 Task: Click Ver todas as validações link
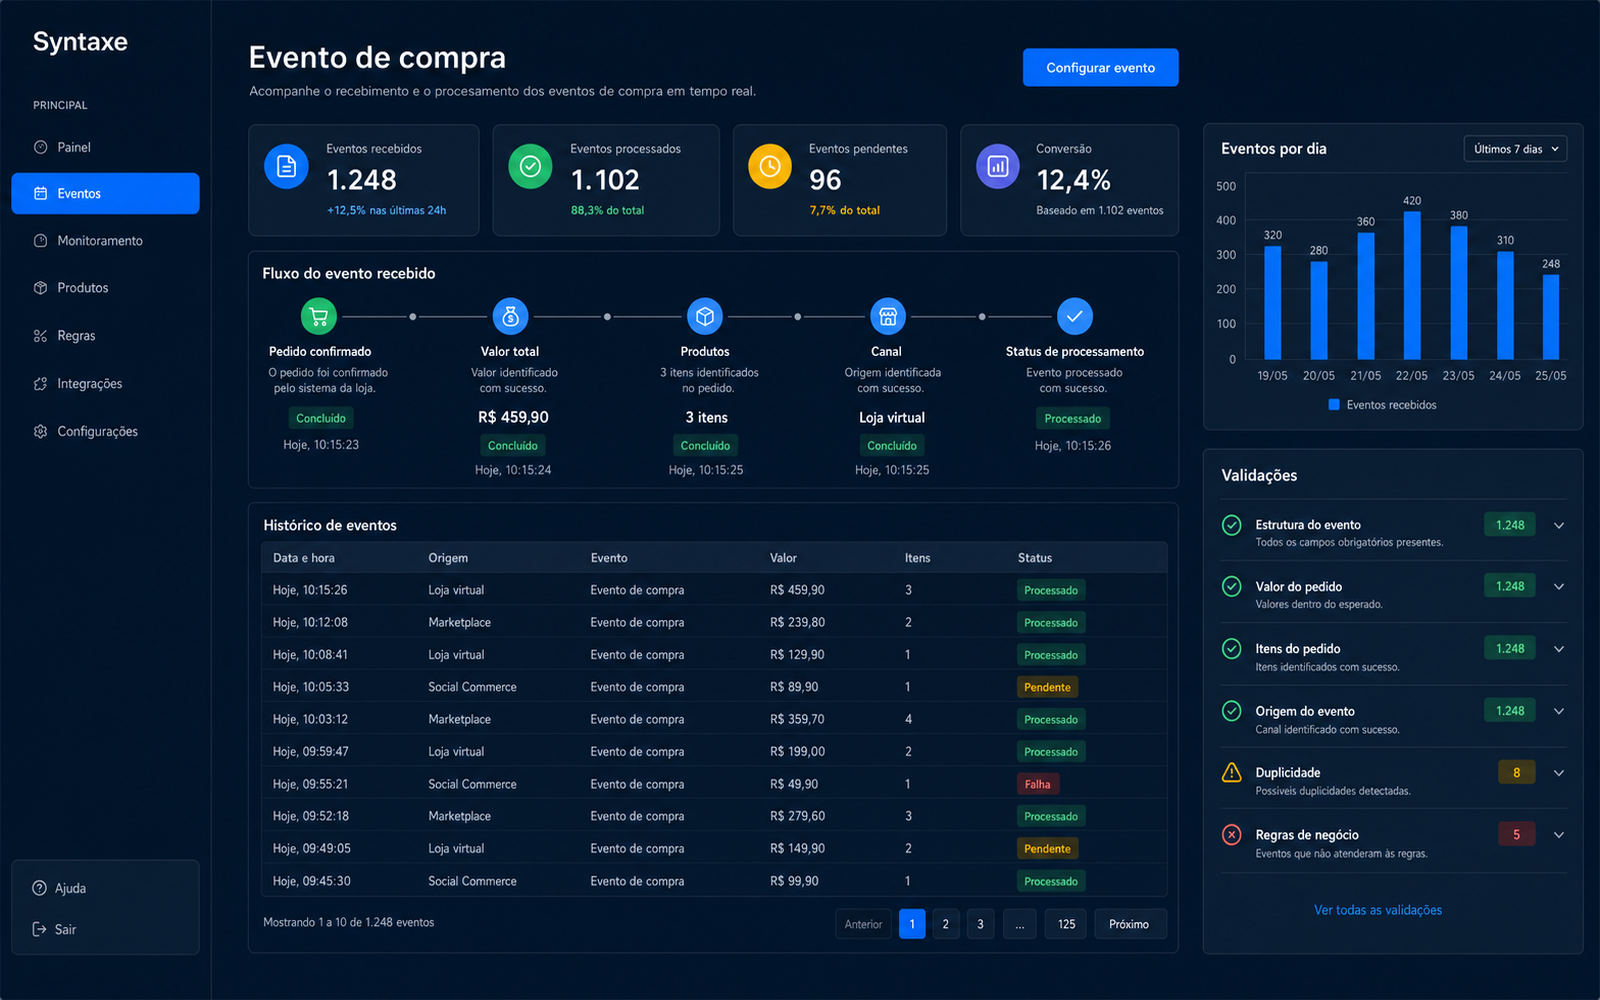click(x=1378, y=910)
